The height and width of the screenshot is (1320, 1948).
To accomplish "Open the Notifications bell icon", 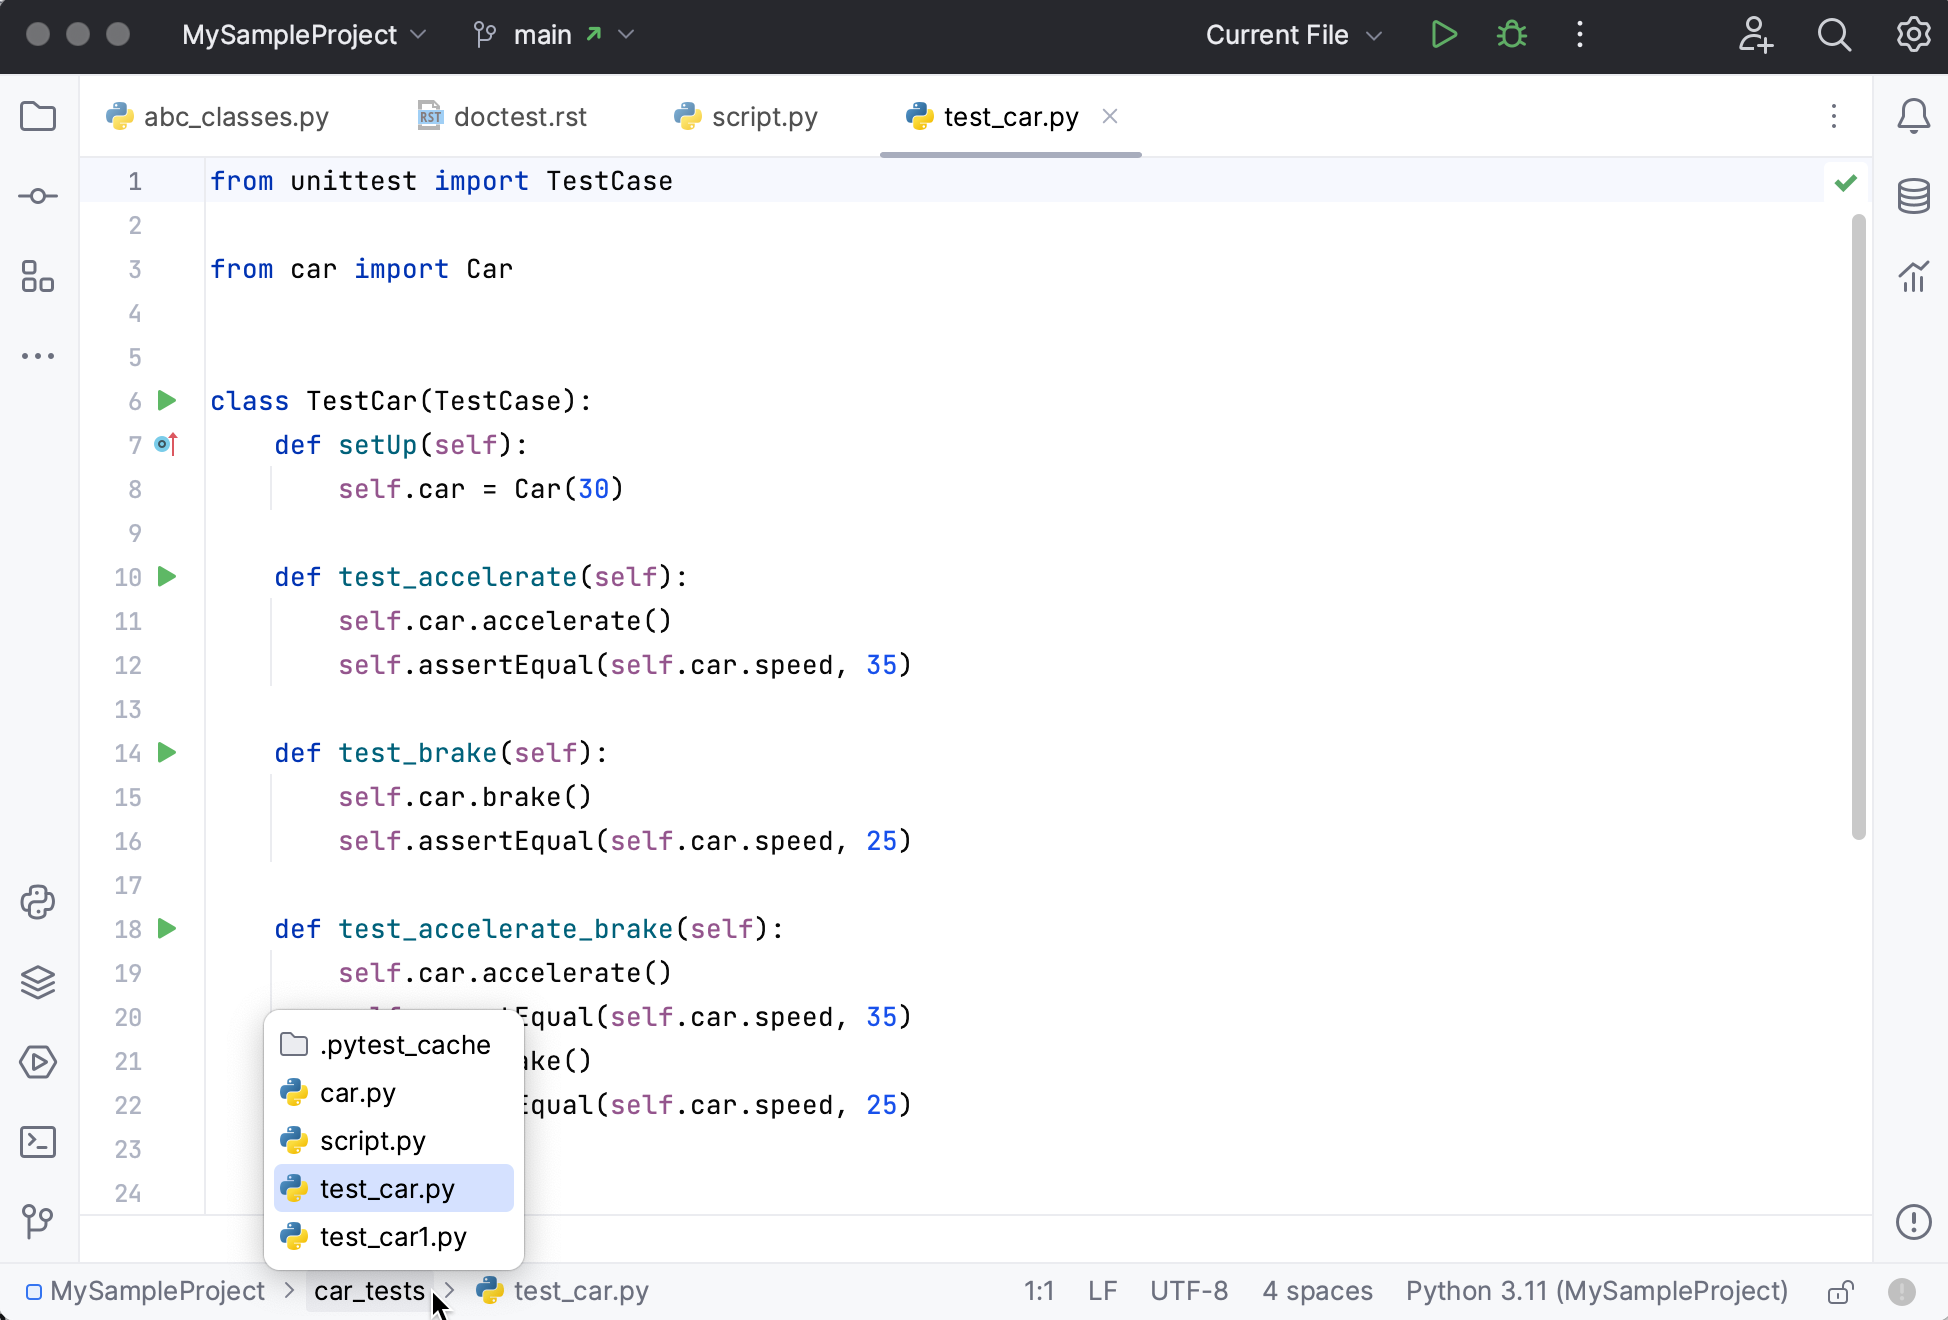I will click(x=1911, y=115).
